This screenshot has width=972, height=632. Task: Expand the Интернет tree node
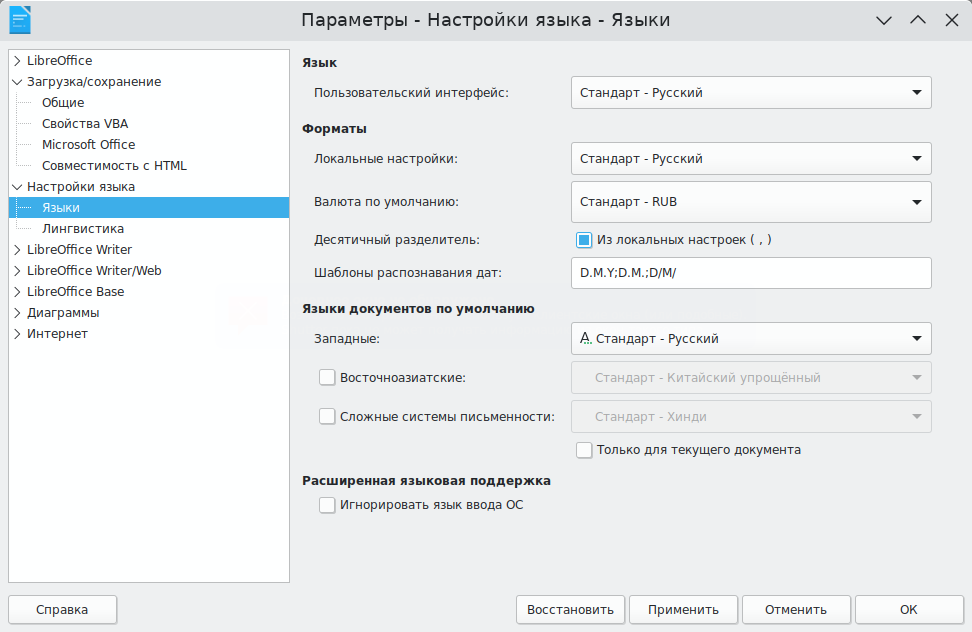coord(17,333)
